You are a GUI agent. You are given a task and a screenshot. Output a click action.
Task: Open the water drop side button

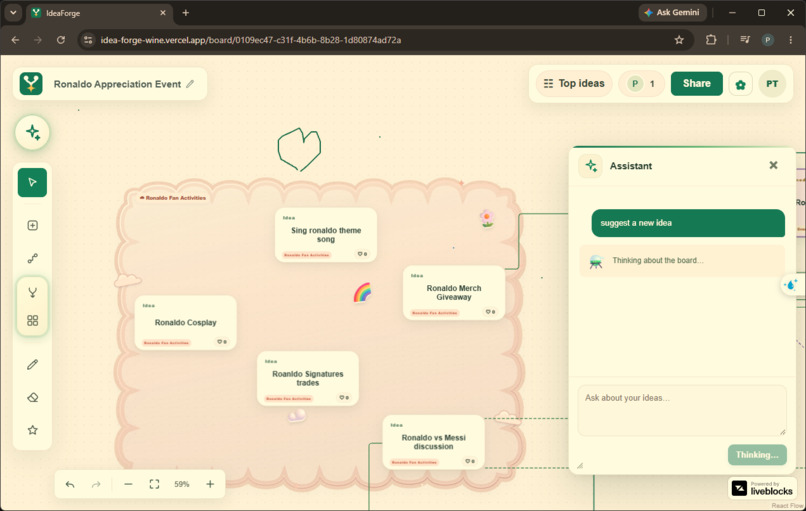pyautogui.click(x=791, y=285)
